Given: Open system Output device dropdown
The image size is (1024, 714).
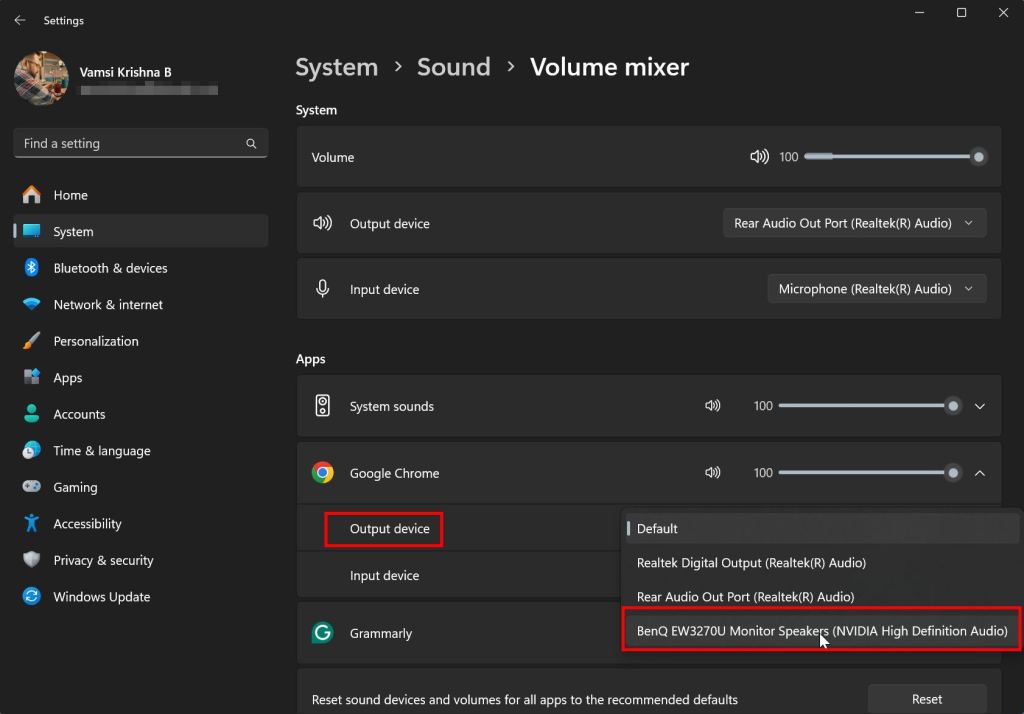Looking at the screenshot, I should (x=854, y=223).
